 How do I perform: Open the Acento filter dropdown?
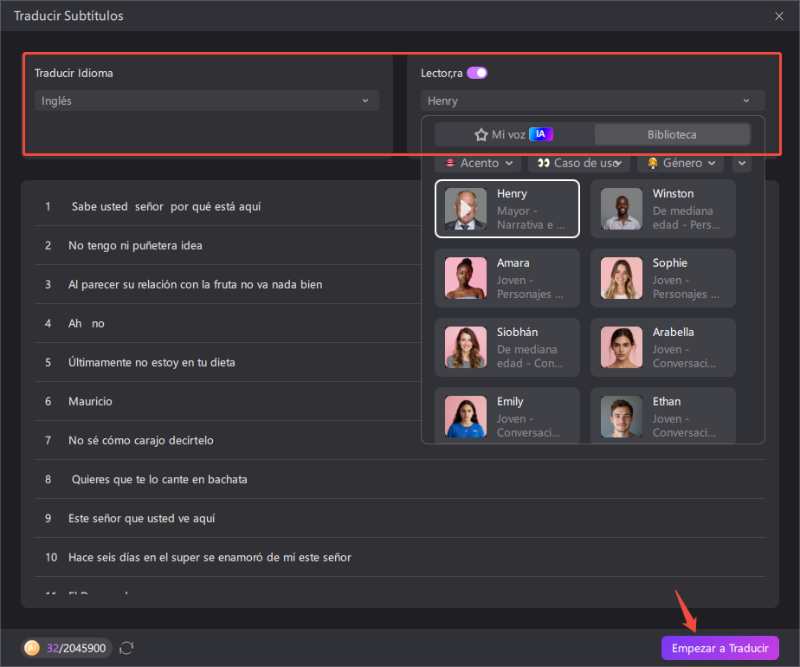(x=480, y=163)
